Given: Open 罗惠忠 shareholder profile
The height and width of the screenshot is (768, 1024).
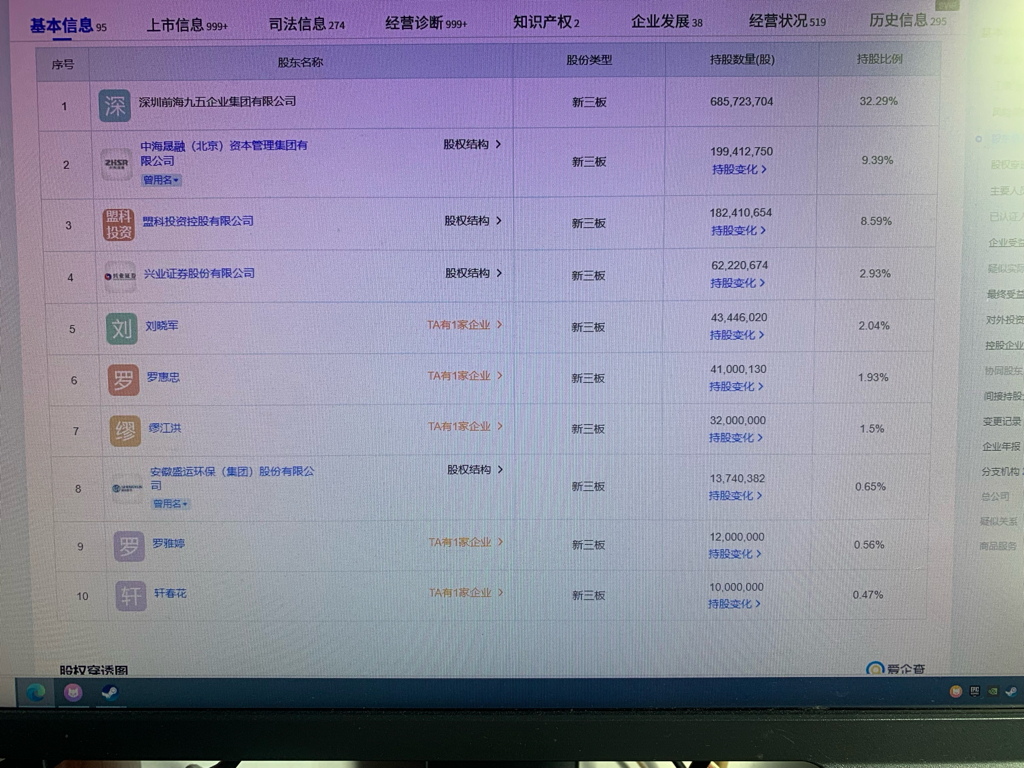Looking at the screenshot, I should tap(163, 377).
